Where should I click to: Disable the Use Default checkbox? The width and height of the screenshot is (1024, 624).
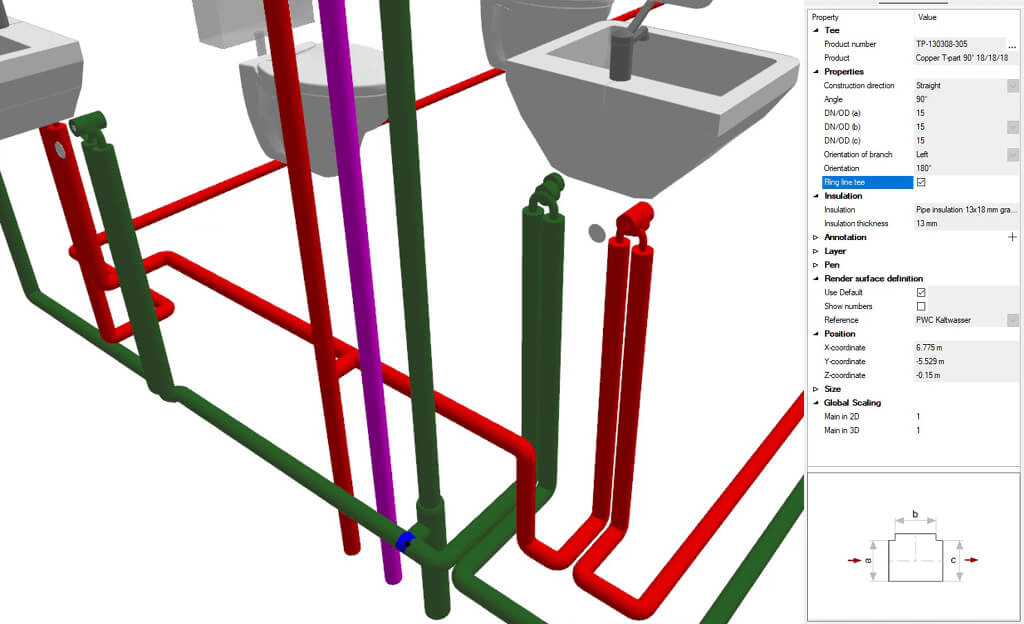(x=921, y=292)
